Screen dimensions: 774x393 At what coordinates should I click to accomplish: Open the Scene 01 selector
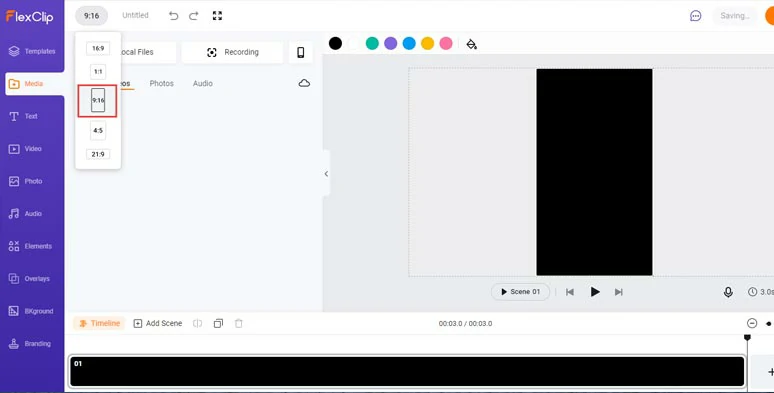(x=520, y=292)
